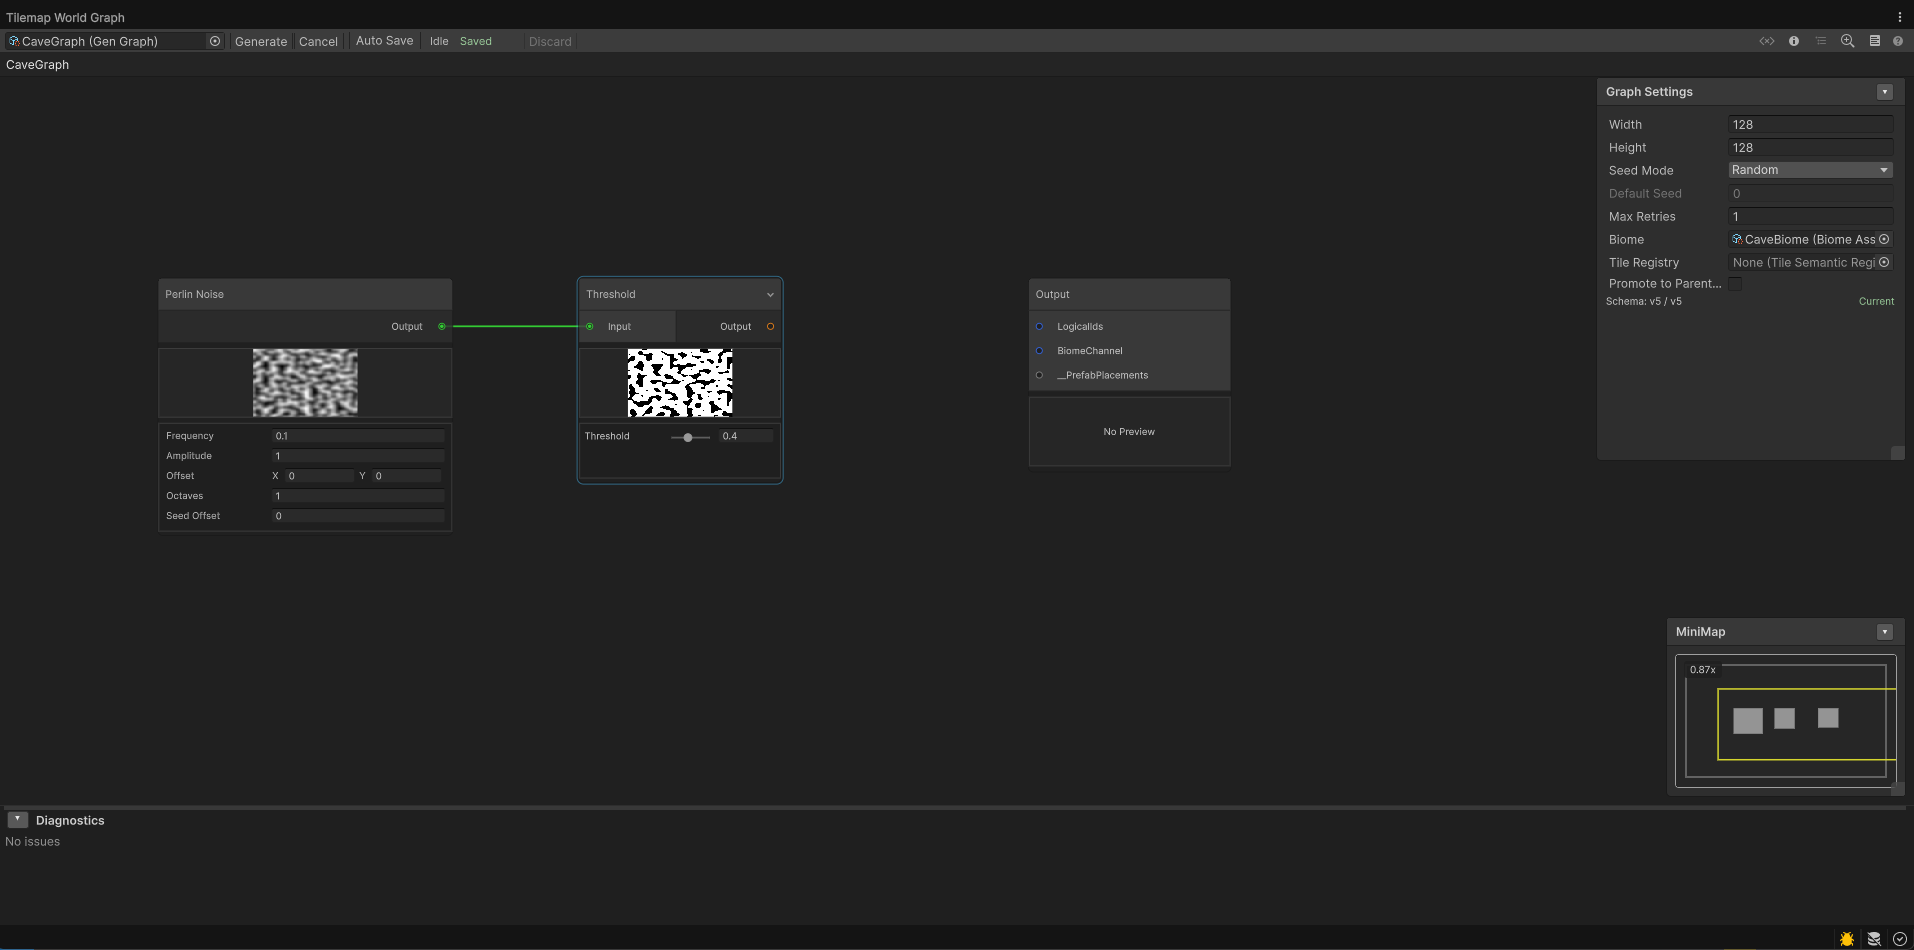Click the Cancel button
This screenshot has height=950, width=1914.
click(x=318, y=41)
